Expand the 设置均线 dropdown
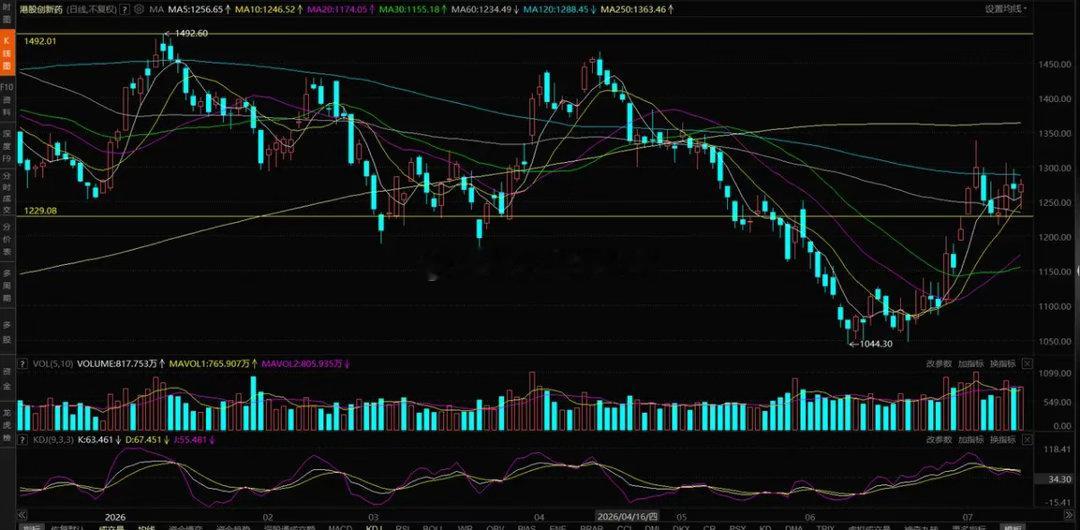This screenshot has height=530, width=1080. click(1006, 9)
